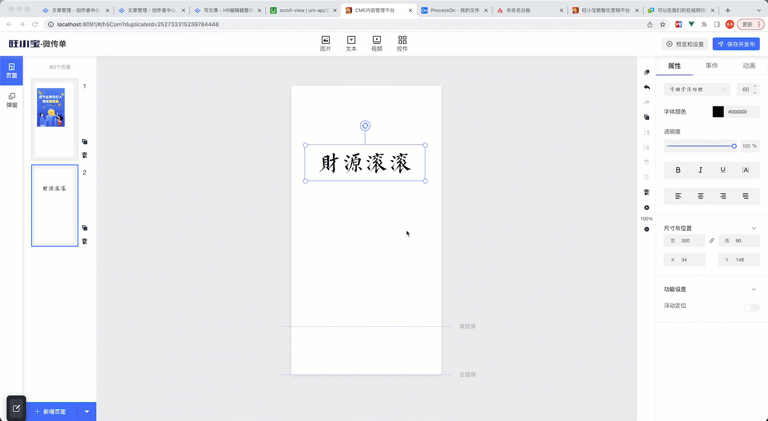Click the share icon in address bar
The image size is (768, 421).
[649, 24]
